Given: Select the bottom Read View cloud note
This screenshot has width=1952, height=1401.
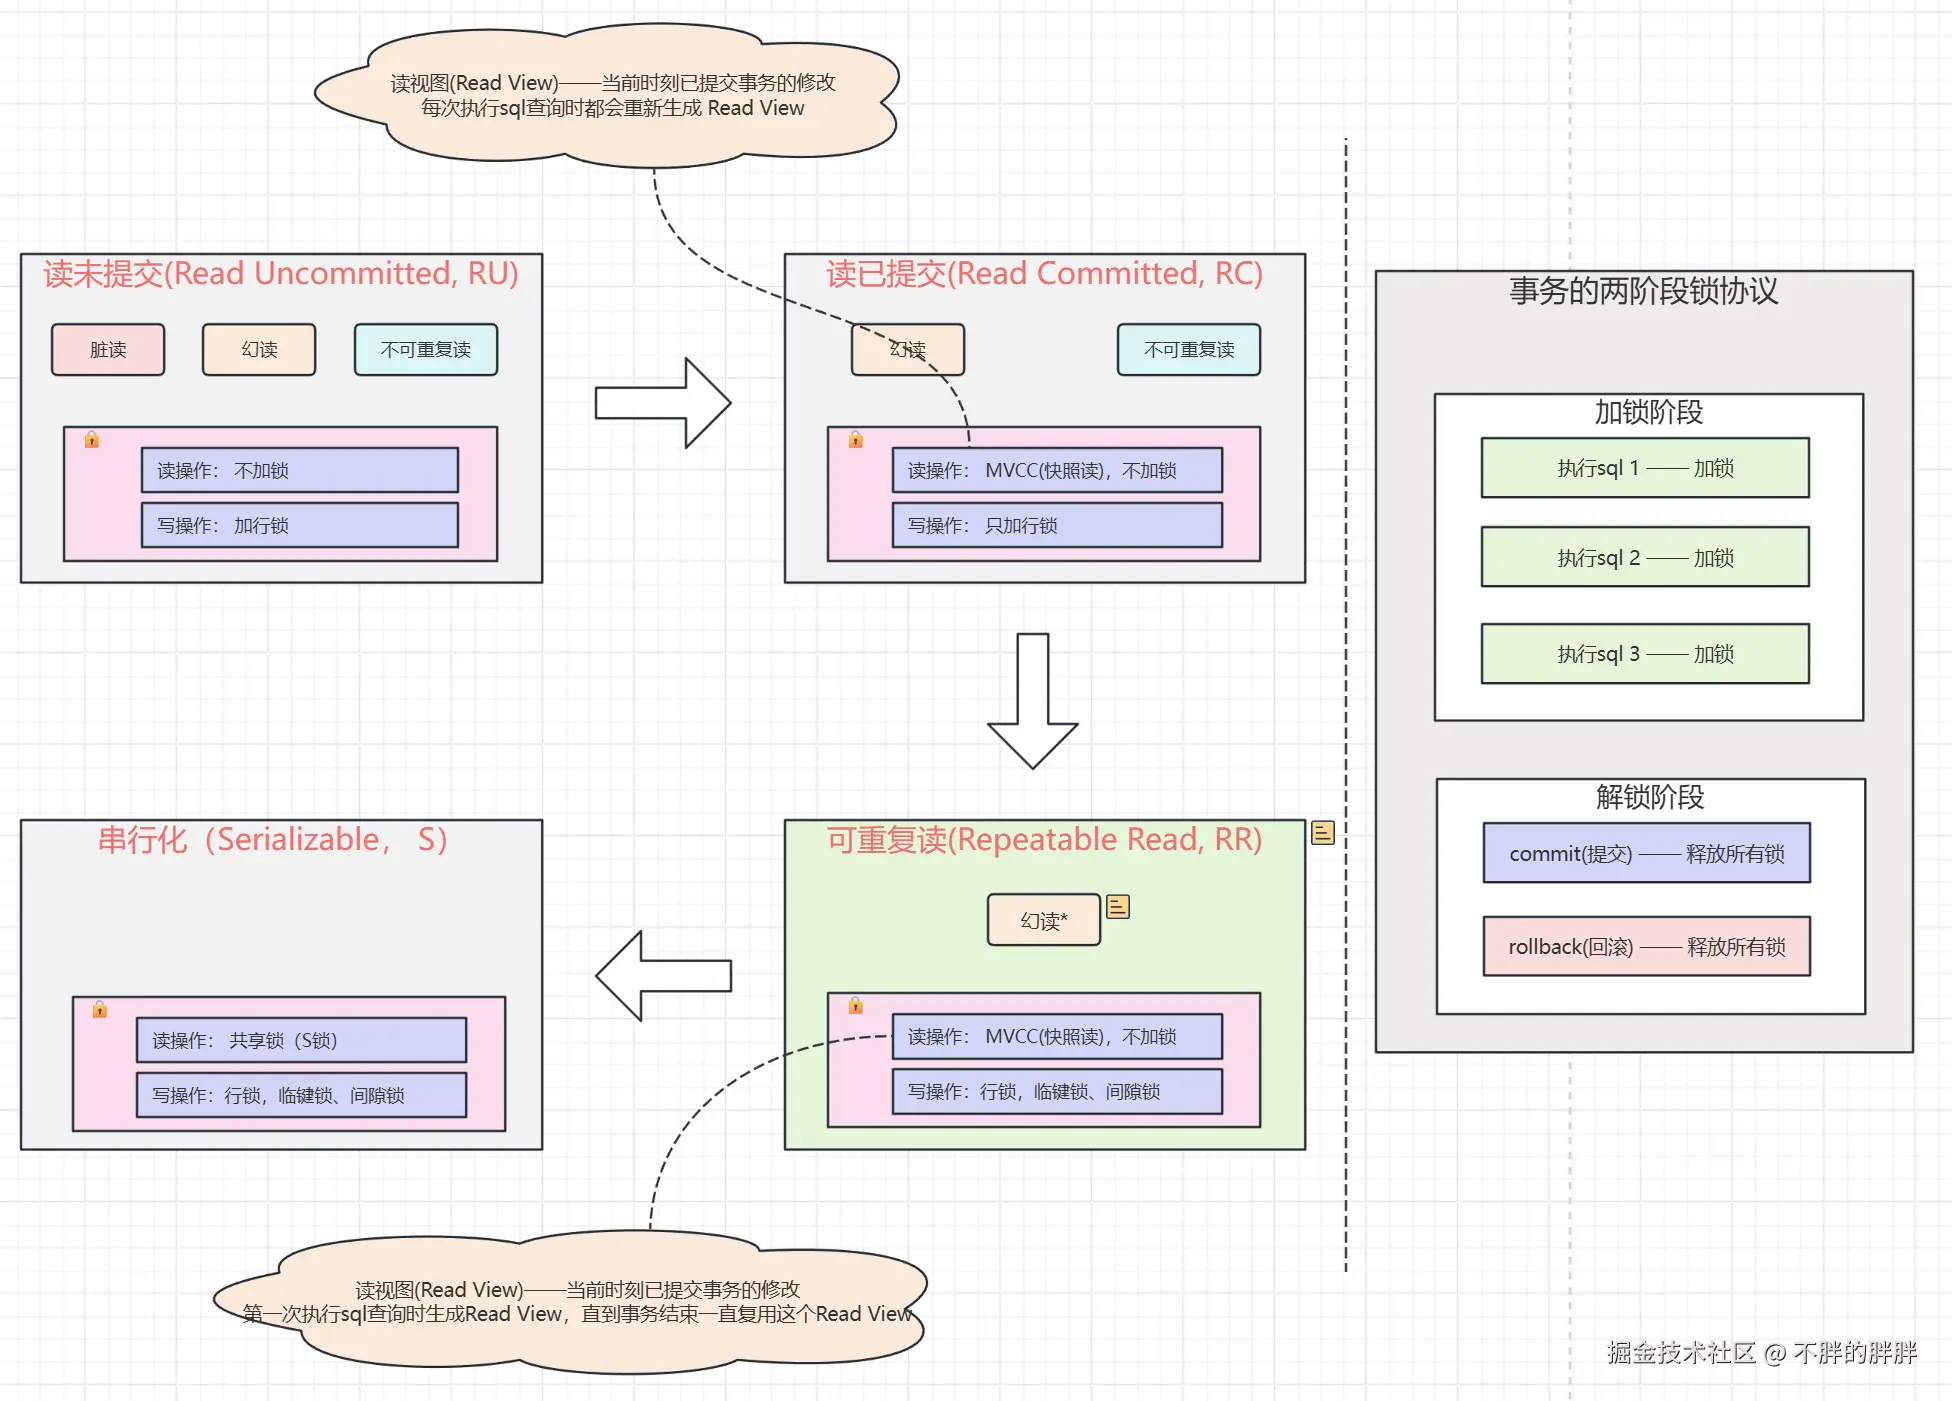Looking at the screenshot, I should coord(575,1302).
